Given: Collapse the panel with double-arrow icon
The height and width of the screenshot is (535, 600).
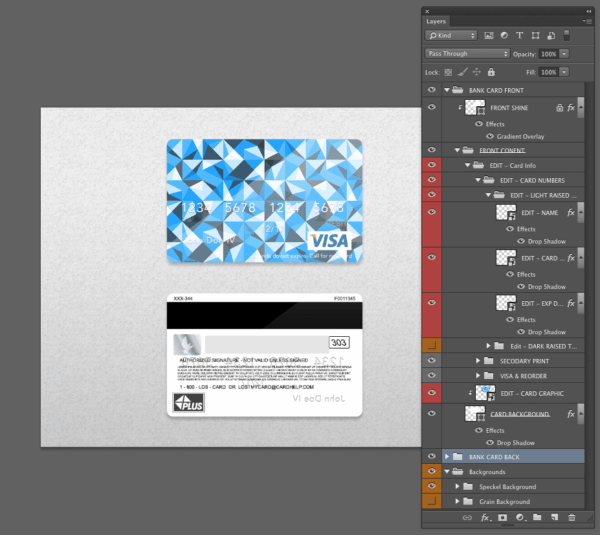Looking at the screenshot, I should click(x=589, y=11).
